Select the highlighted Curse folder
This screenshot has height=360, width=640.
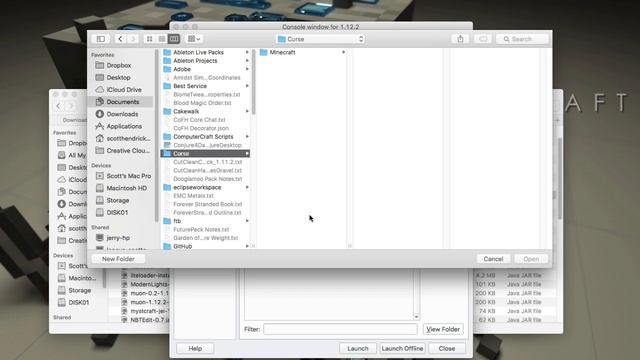click(x=205, y=153)
